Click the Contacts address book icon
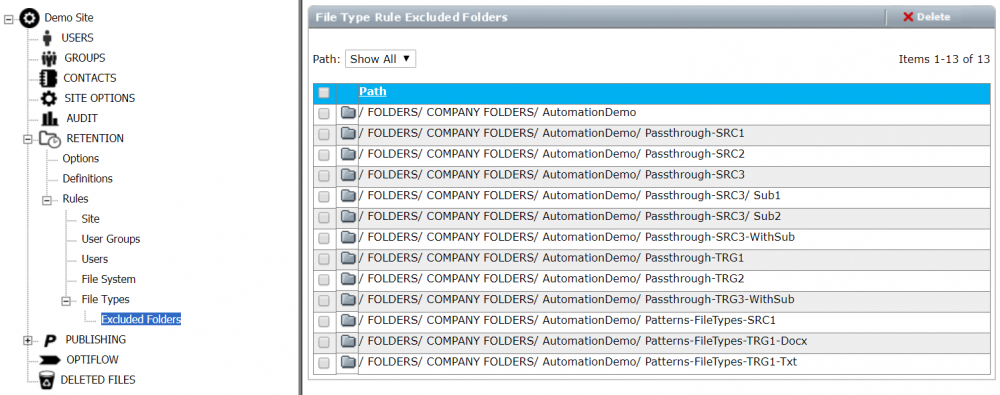 (48, 78)
